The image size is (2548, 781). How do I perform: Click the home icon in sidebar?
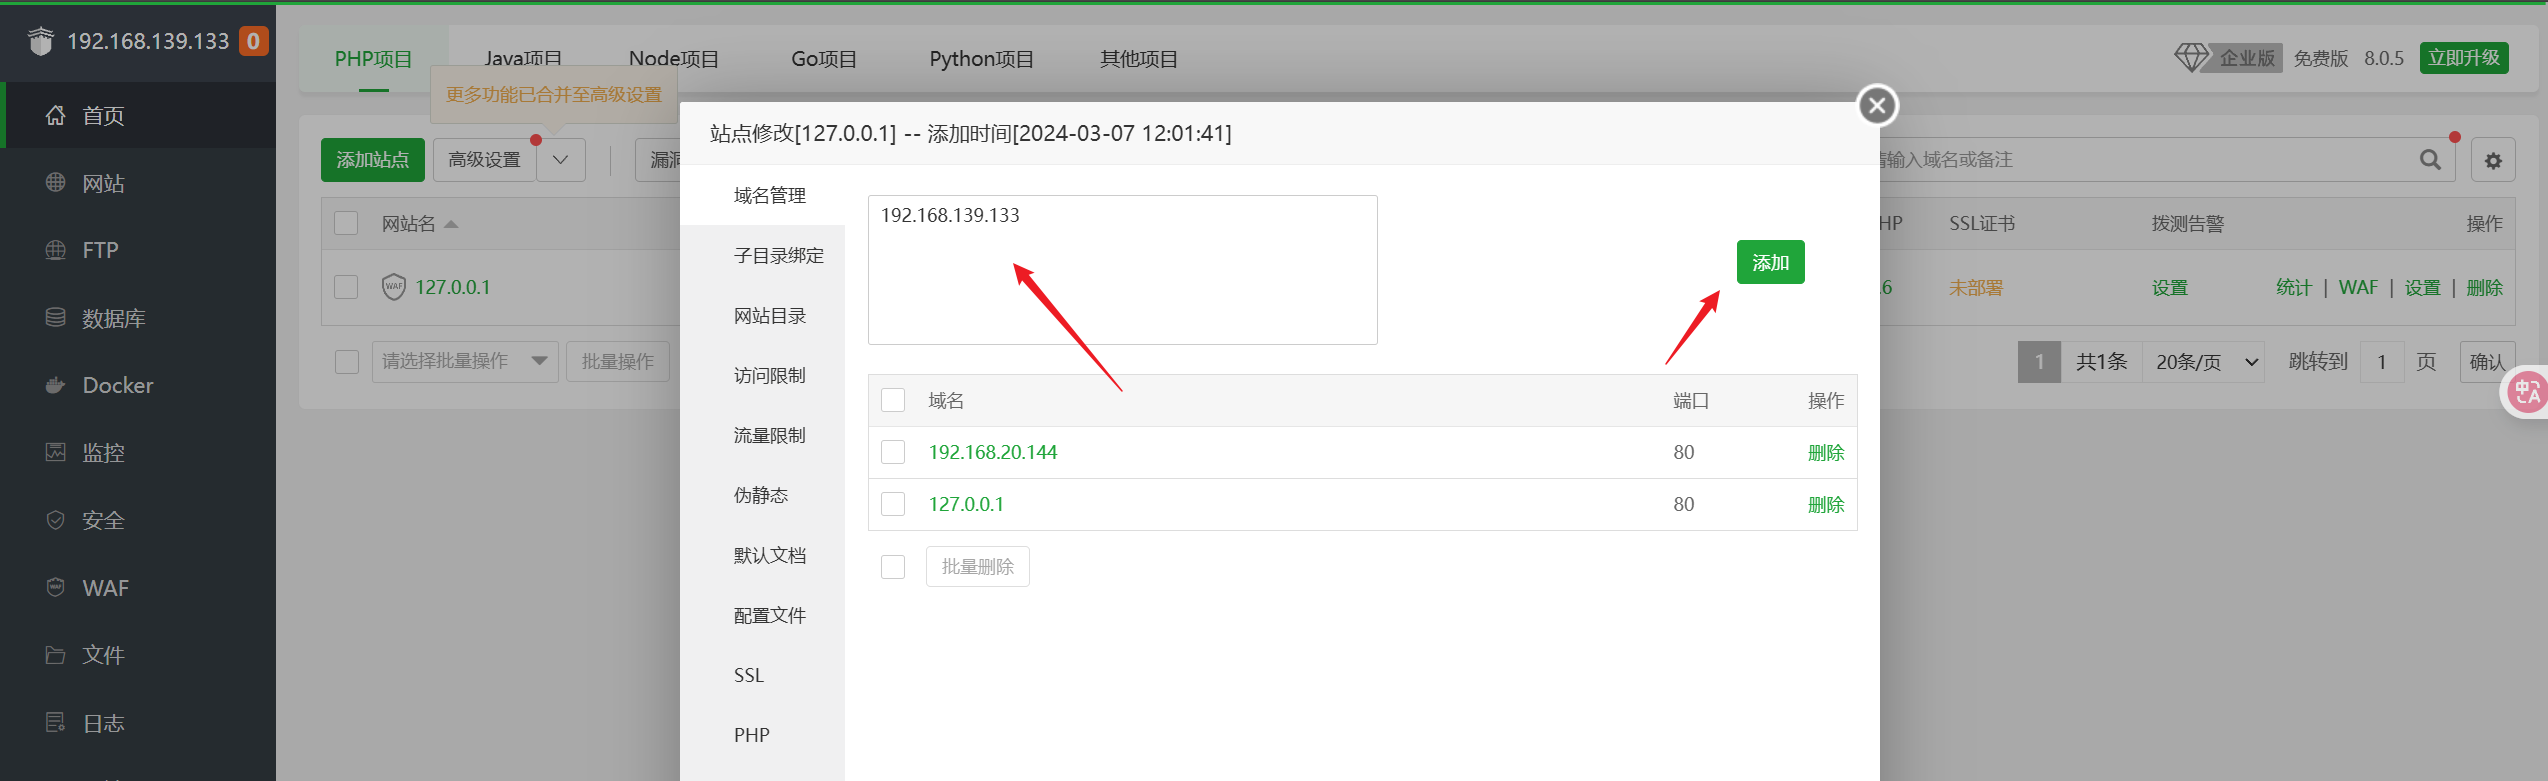click(56, 116)
